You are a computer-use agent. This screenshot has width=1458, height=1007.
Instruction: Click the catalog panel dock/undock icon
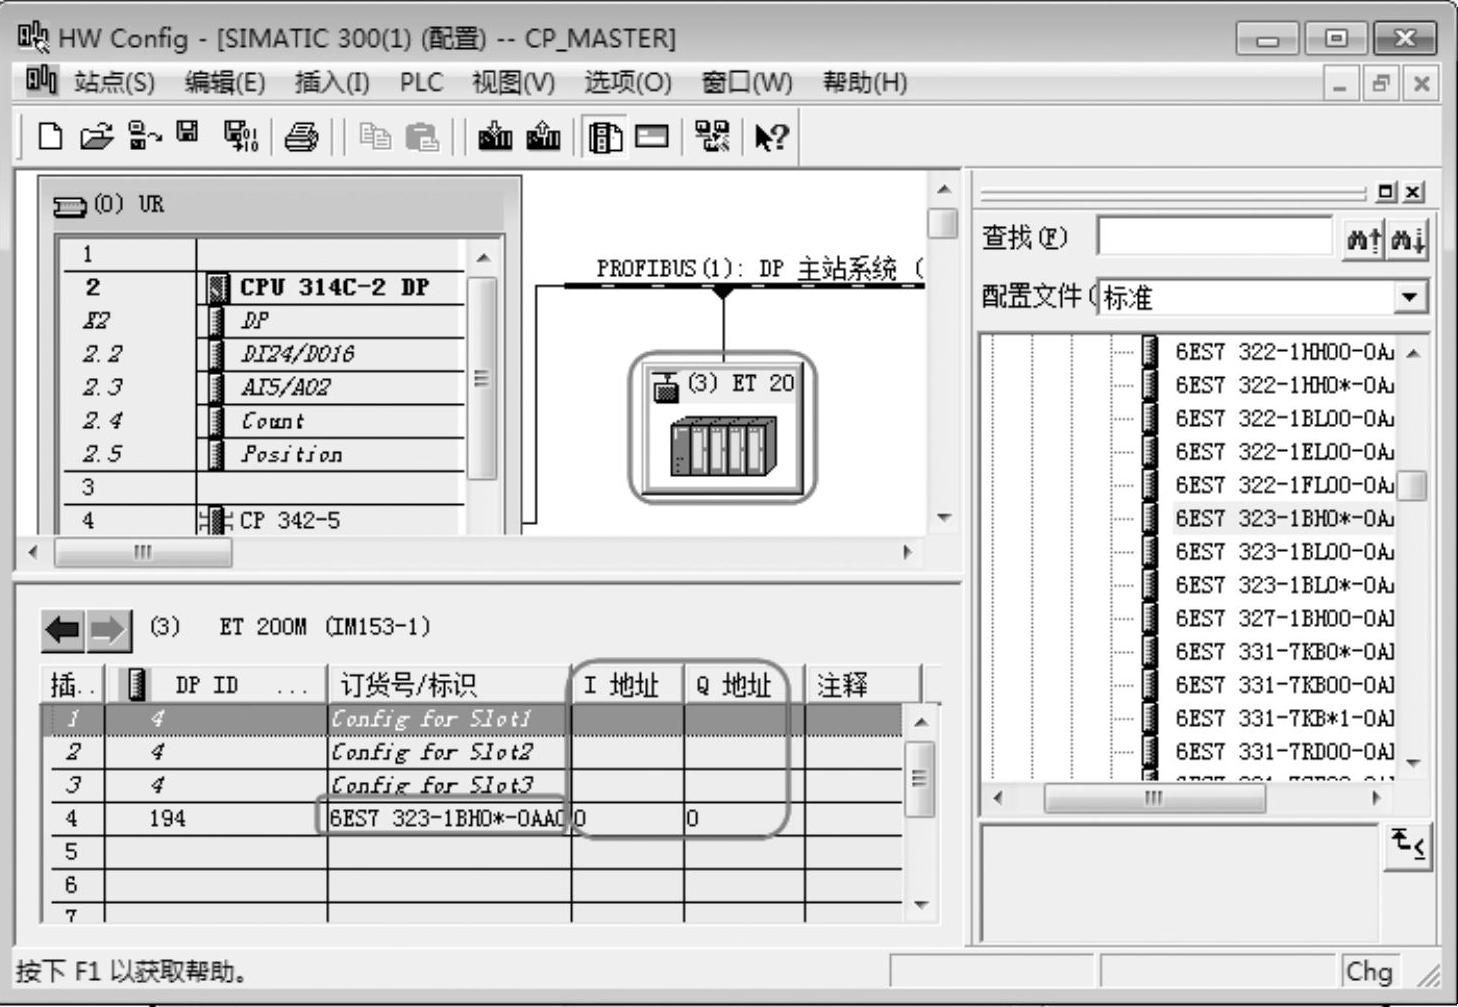pyautogui.click(x=1386, y=191)
